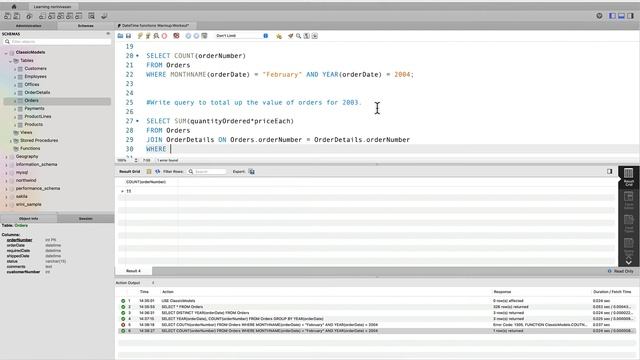Open the home screen tab icon
This screenshot has width=640, height=360.
tap(14, 7)
